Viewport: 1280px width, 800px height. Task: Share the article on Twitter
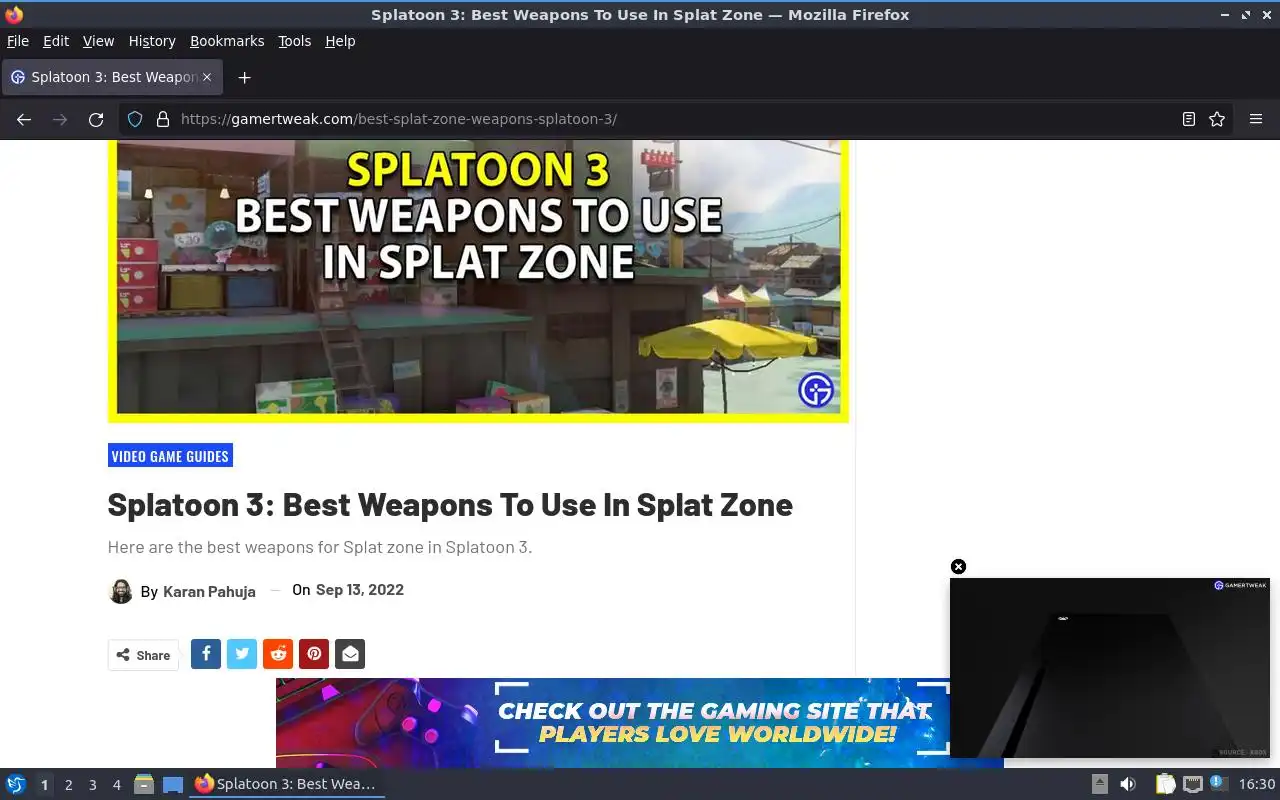242,654
